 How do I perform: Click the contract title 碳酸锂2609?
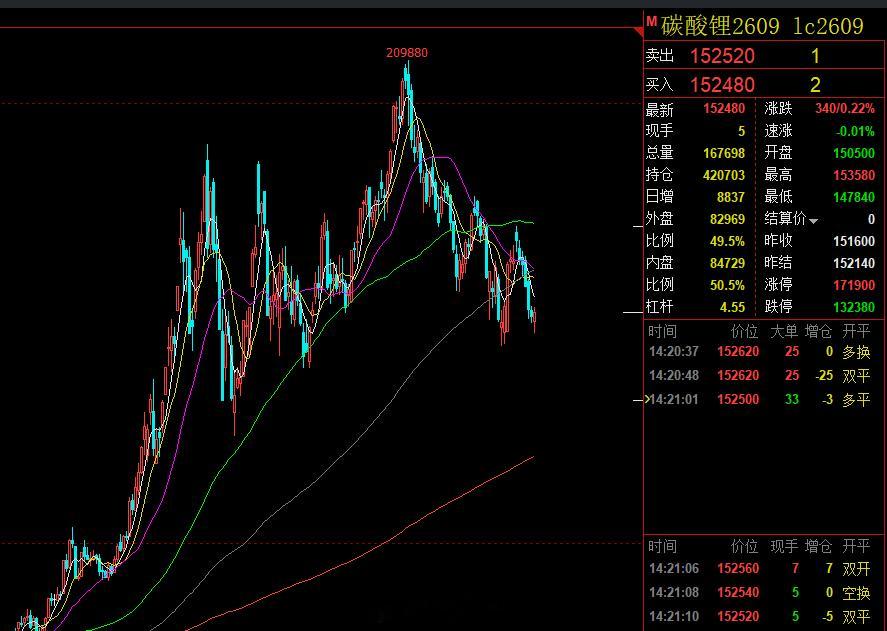point(720,26)
